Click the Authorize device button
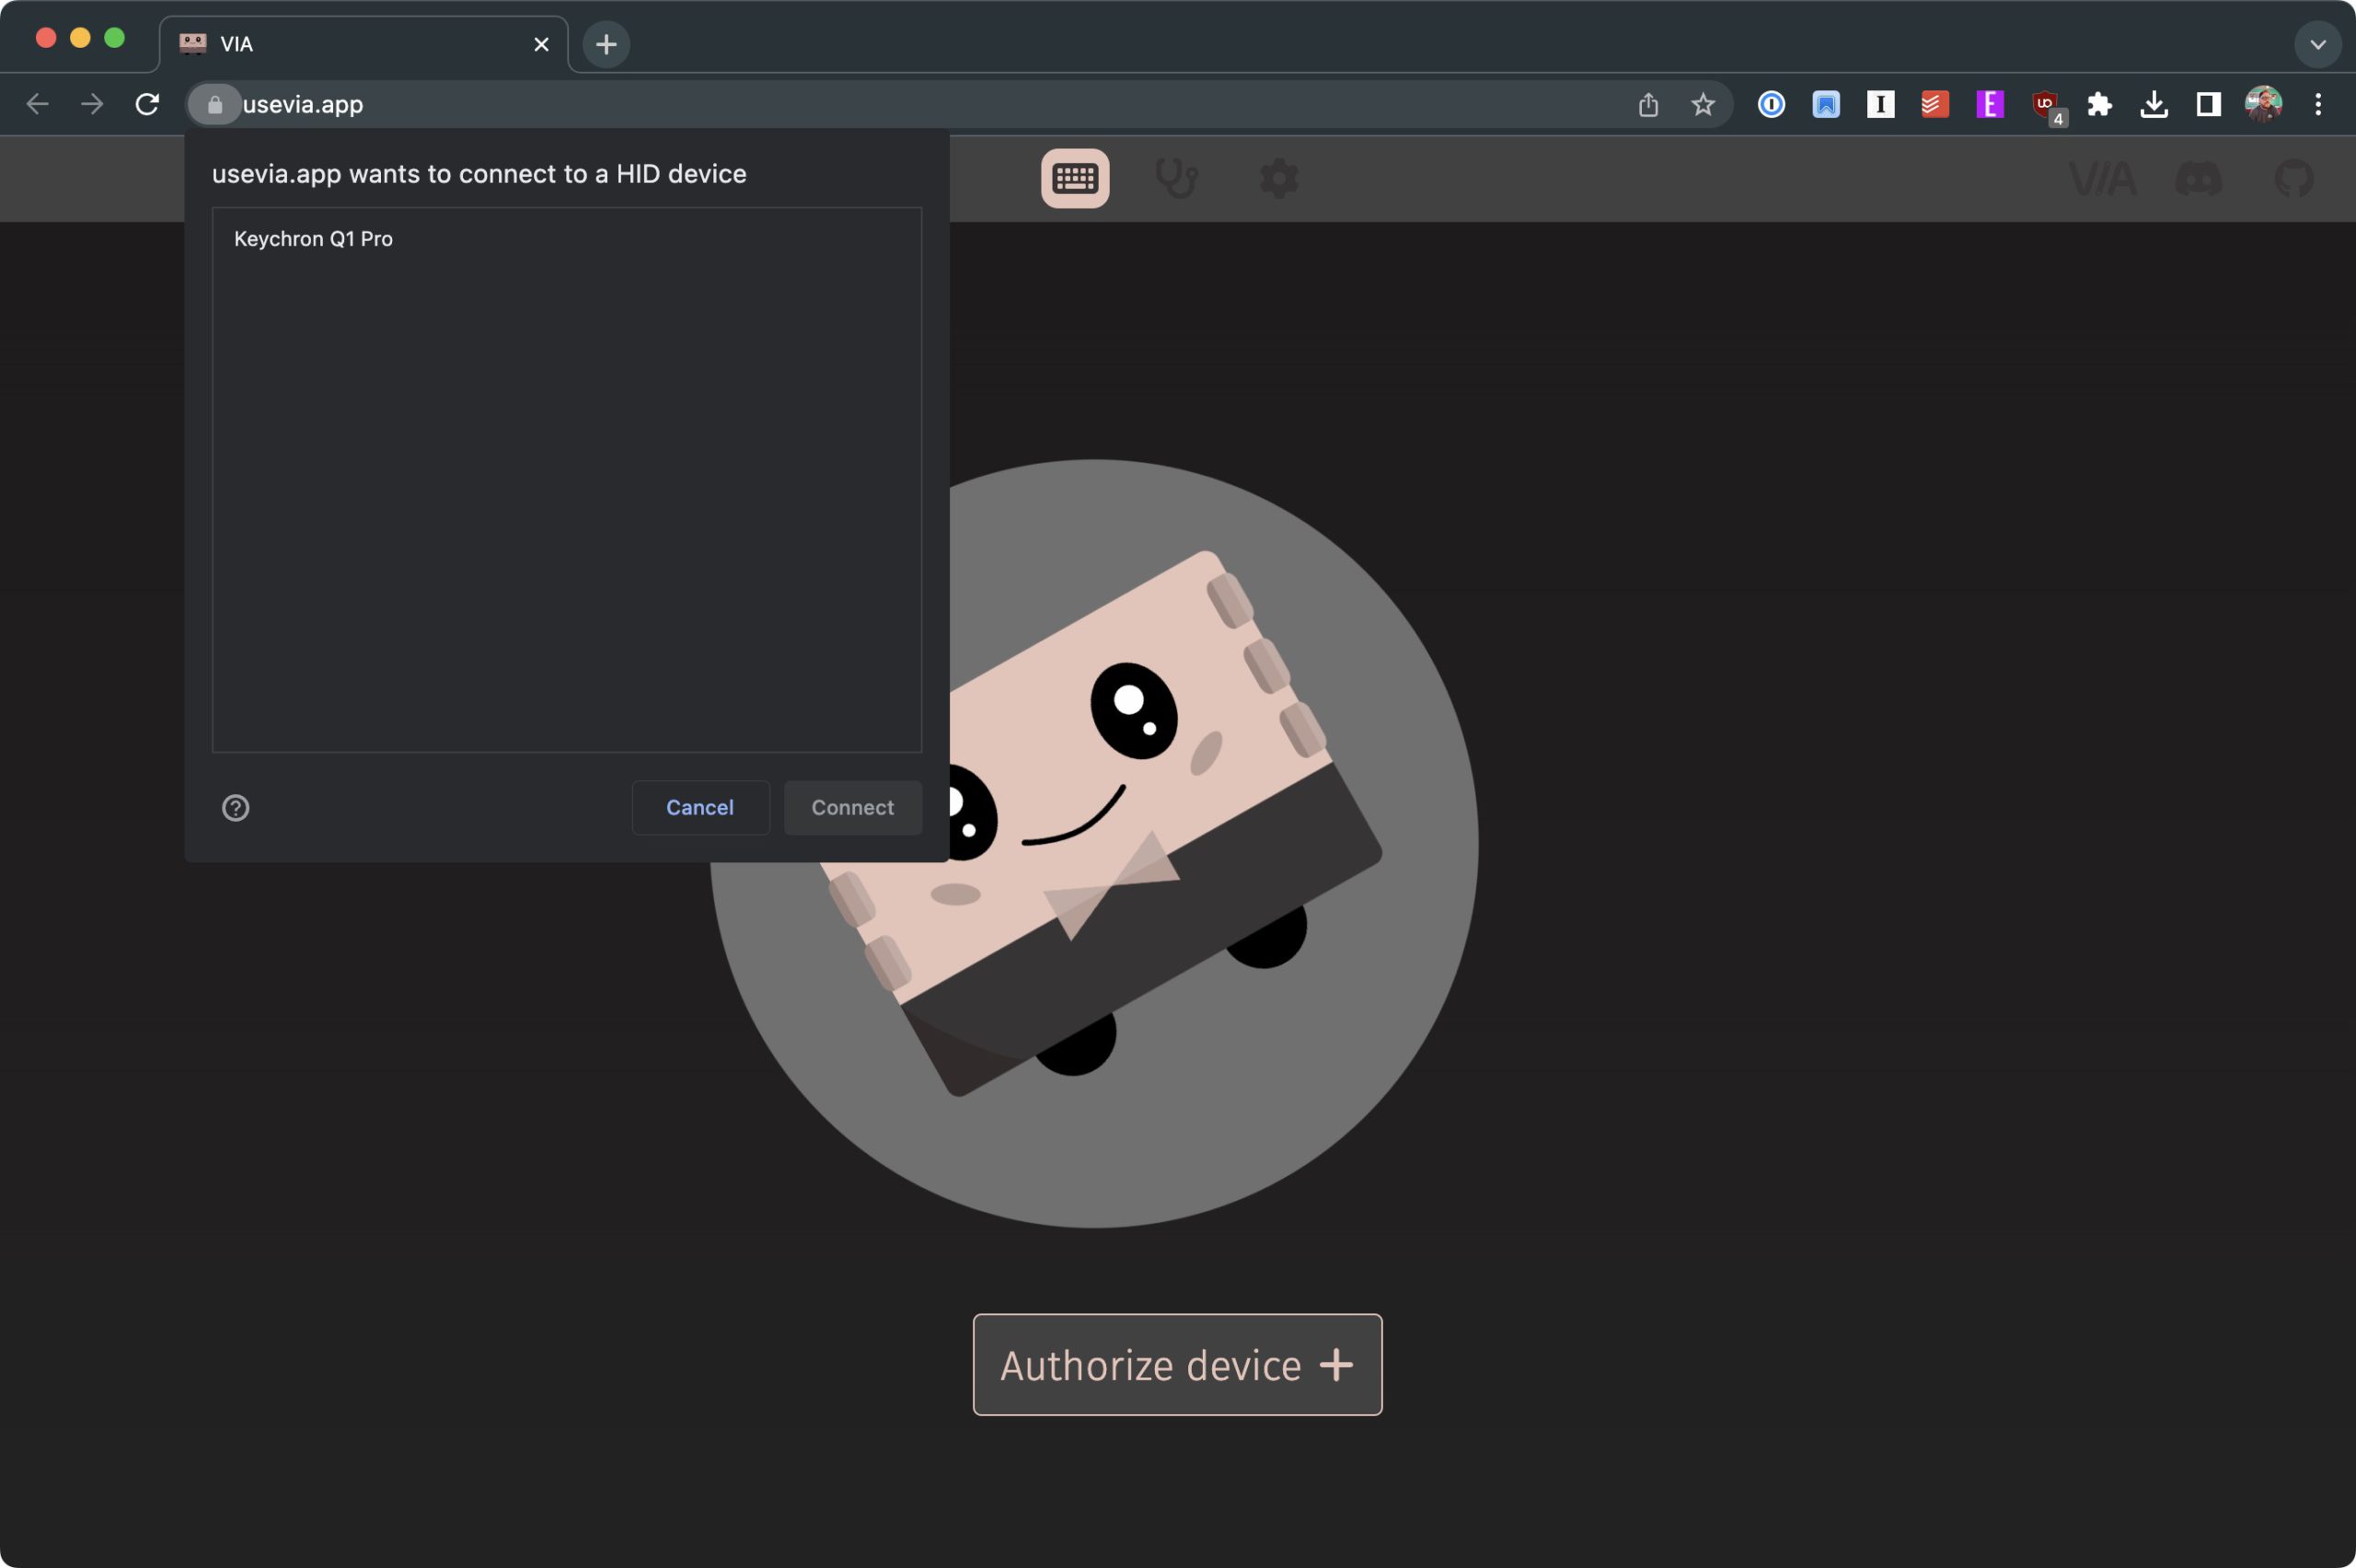The height and width of the screenshot is (1568, 2356). point(1177,1364)
